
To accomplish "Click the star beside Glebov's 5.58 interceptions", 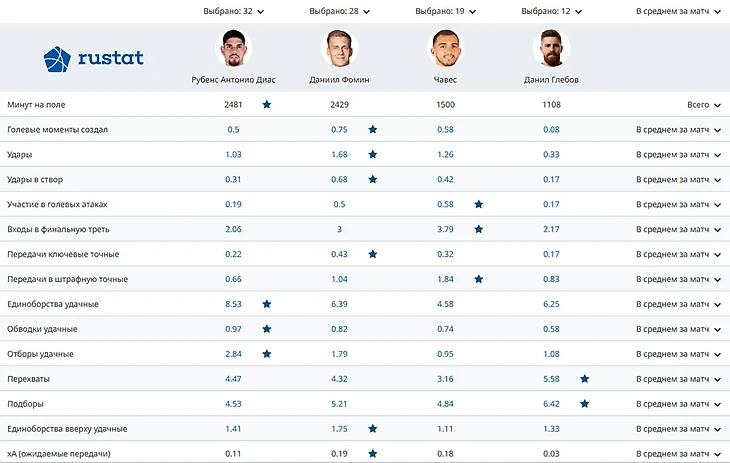I will (x=584, y=379).
